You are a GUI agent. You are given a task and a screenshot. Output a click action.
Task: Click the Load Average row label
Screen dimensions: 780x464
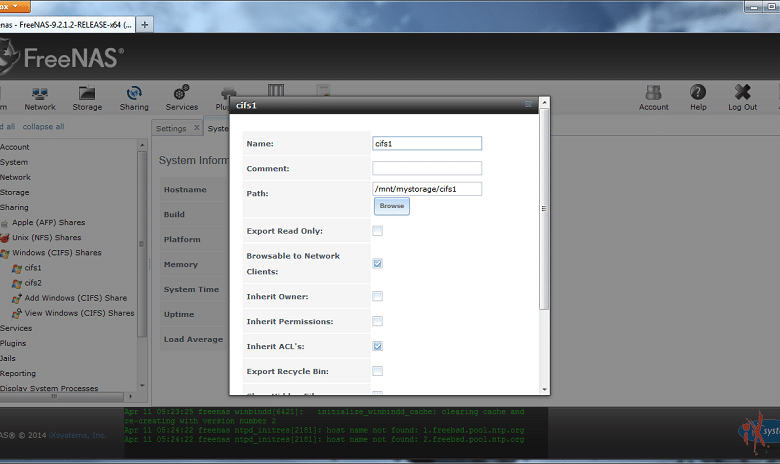point(194,339)
